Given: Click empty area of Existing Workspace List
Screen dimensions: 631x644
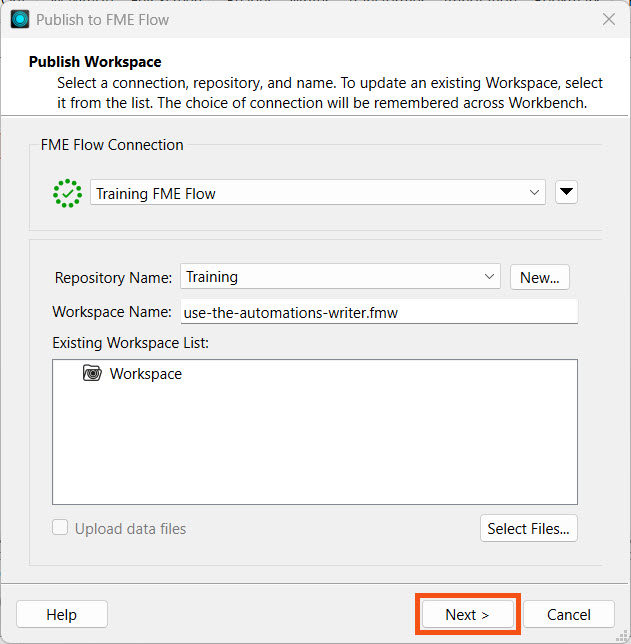Looking at the screenshot, I should 315,450.
